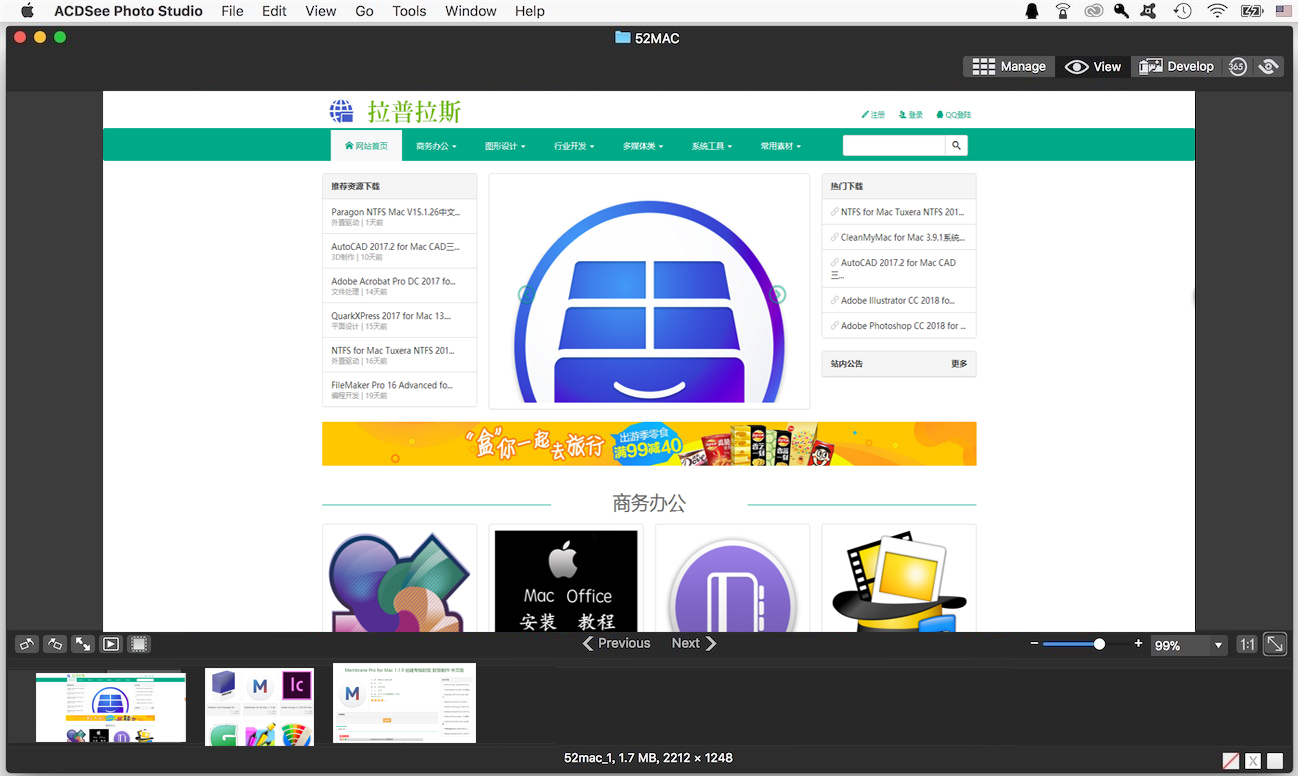The width and height of the screenshot is (1298, 776).
Task: Go to the Next image
Action: pos(694,643)
